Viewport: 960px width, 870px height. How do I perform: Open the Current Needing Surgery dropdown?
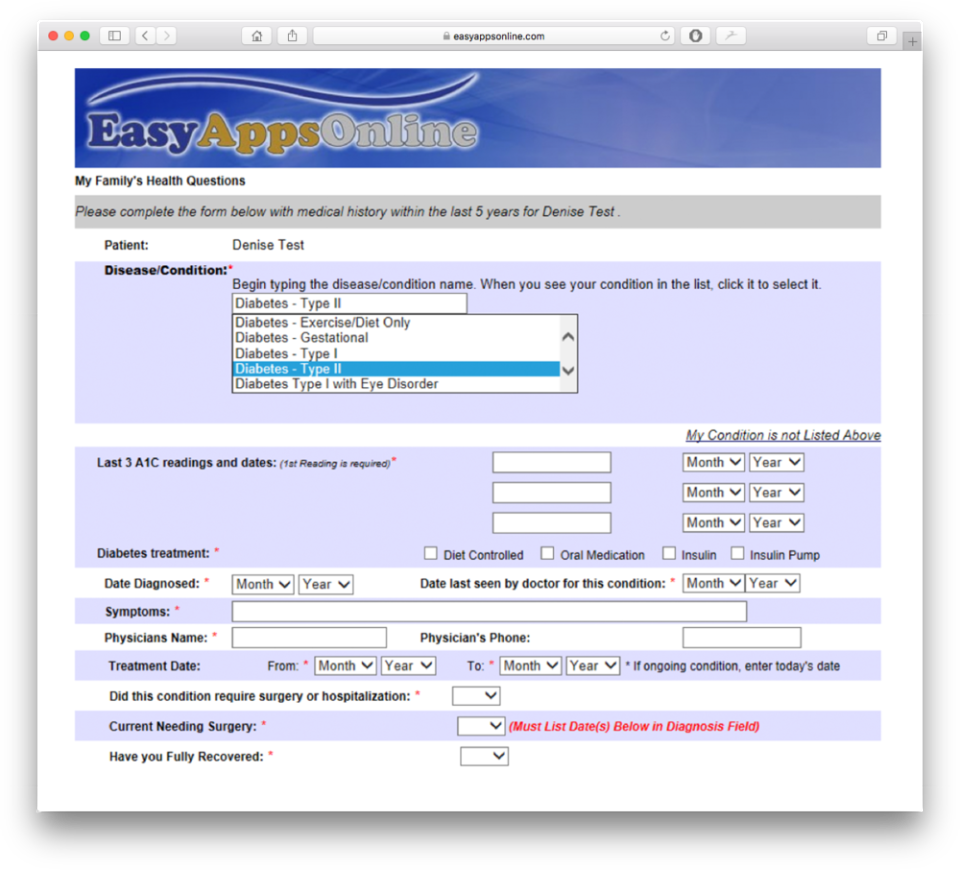(x=480, y=726)
